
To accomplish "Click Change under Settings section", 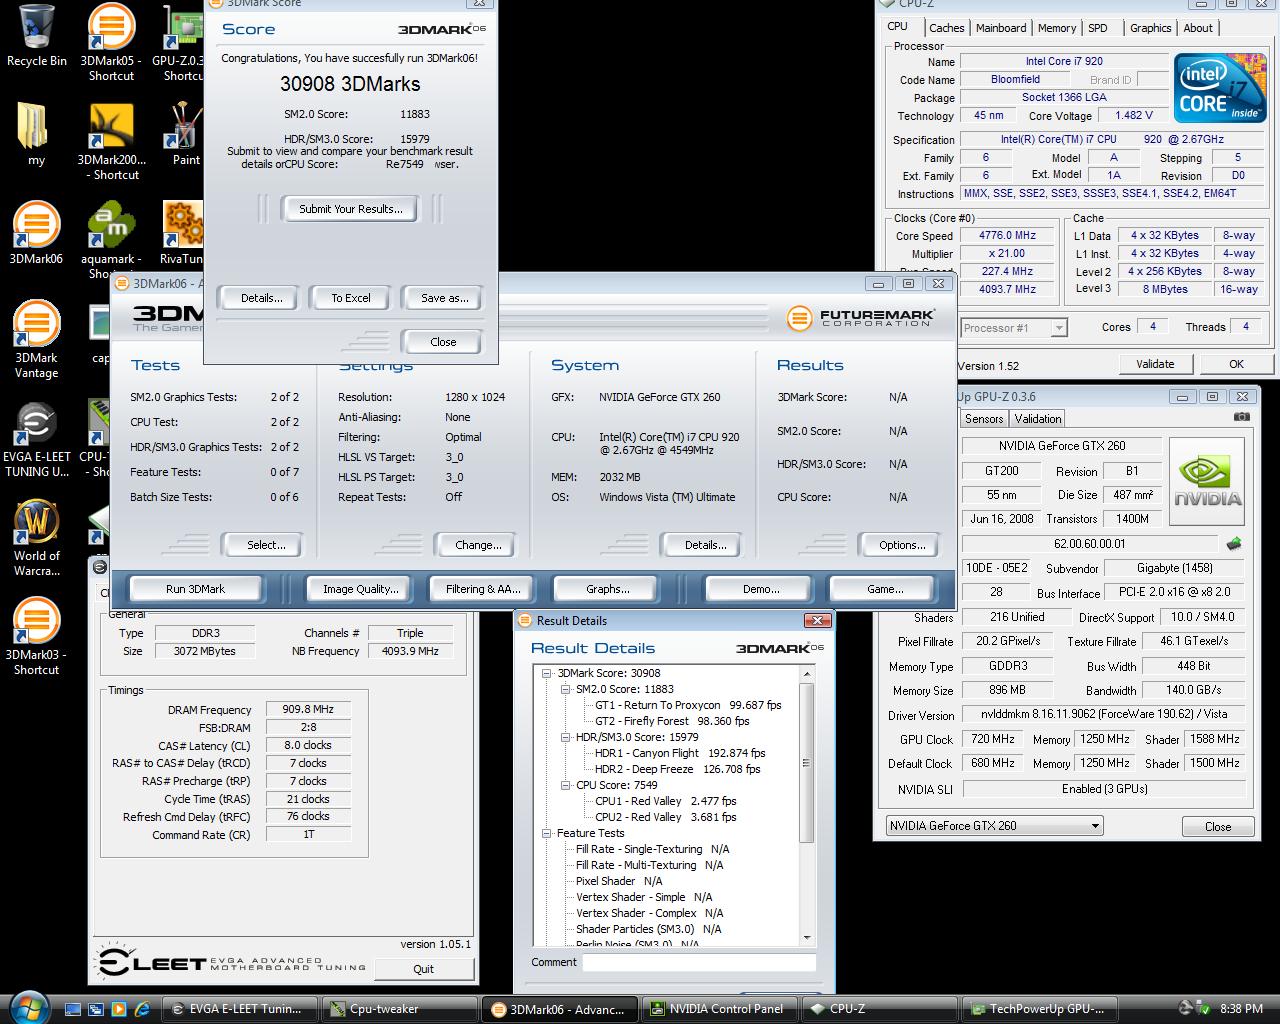I will pos(478,545).
